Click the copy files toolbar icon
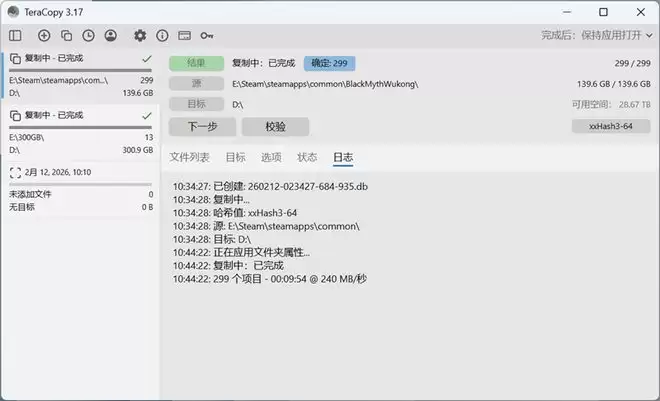The image size is (660, 401). pos(66,35)
